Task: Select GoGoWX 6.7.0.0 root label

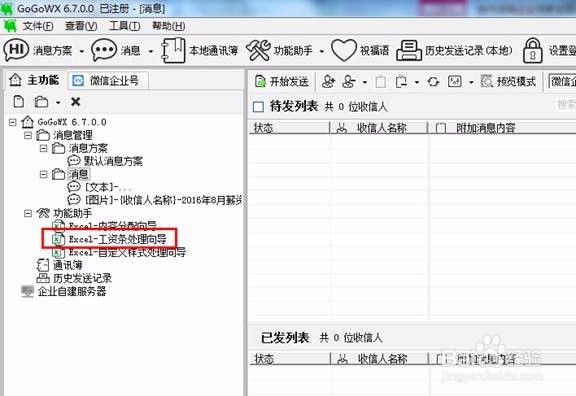Action: (x=72, y=122)
